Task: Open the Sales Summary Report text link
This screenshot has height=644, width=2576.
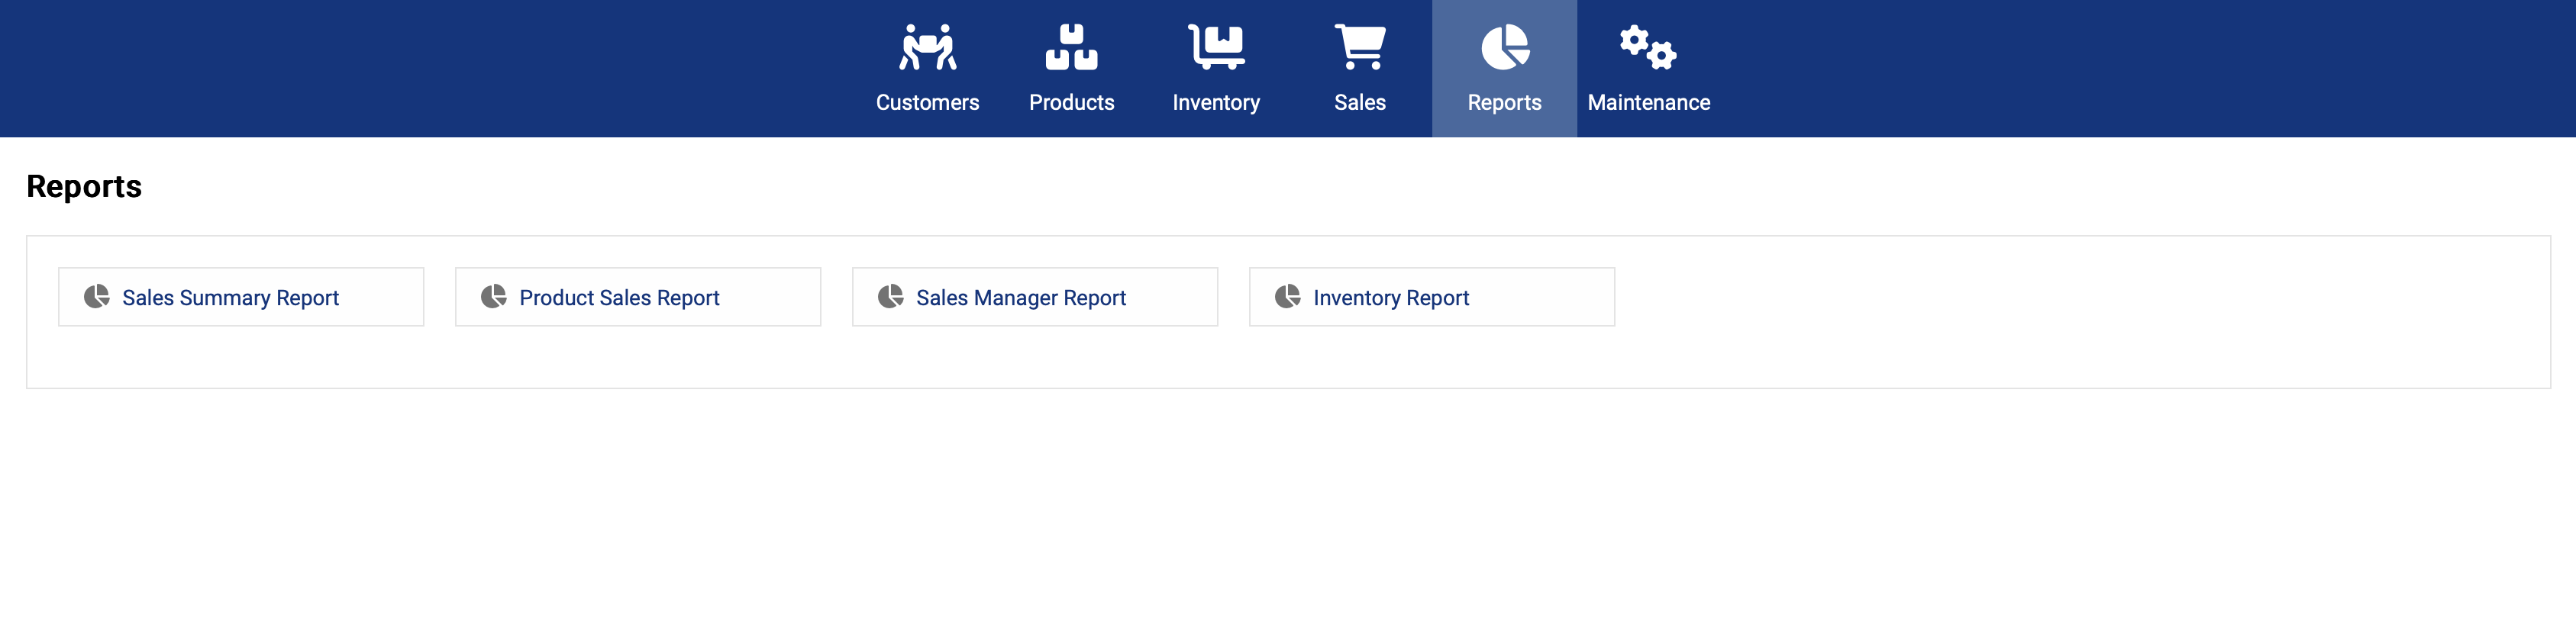Action: [x=230, y=298]
